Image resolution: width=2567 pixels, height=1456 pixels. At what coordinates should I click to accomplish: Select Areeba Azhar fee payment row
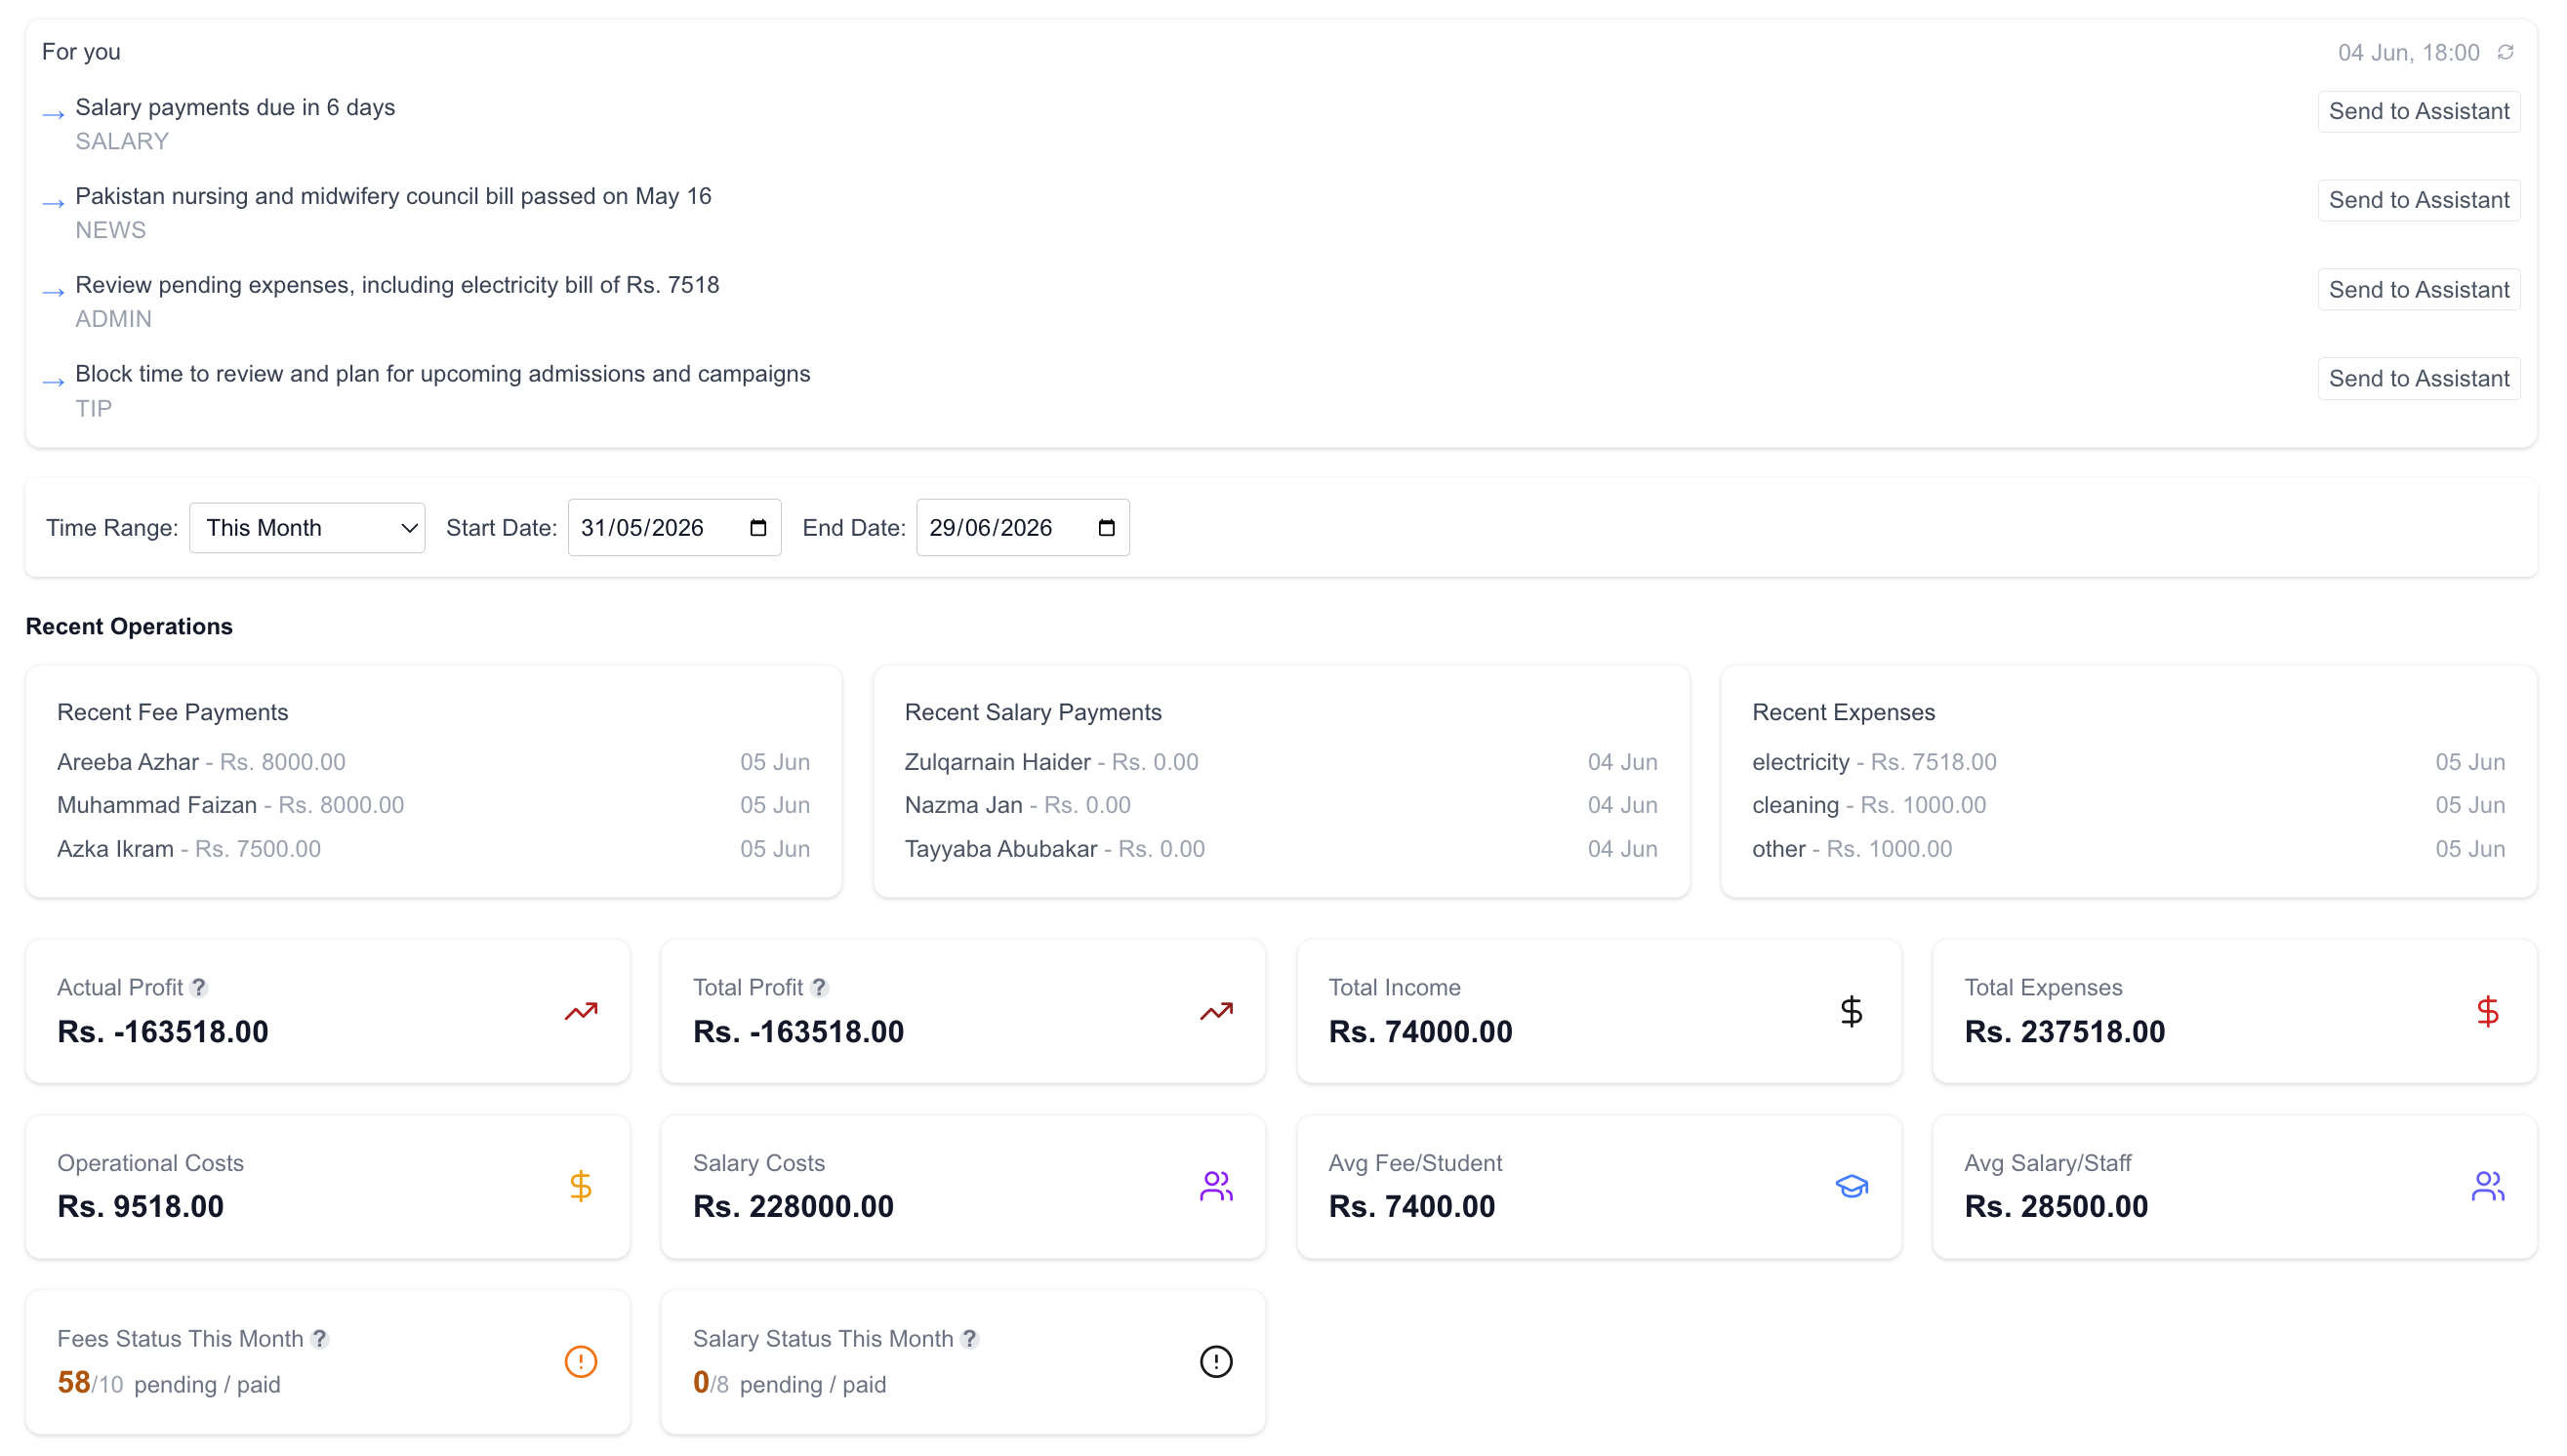pyautogui.click(x=433, y=762)
